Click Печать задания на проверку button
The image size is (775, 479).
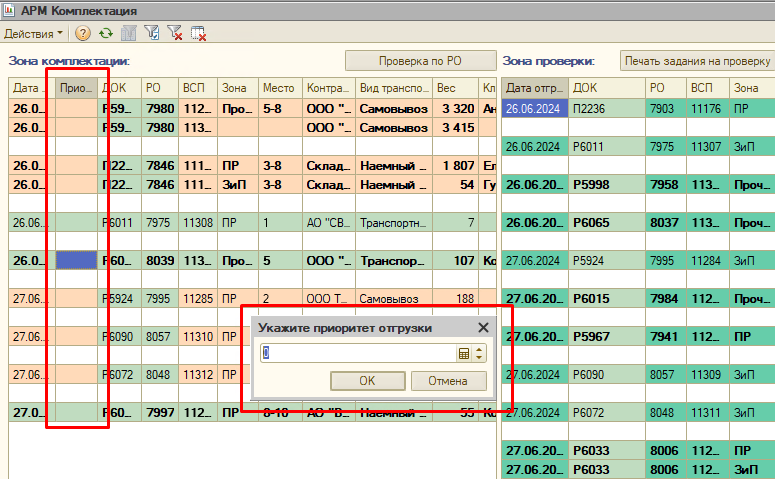[697, 61]
